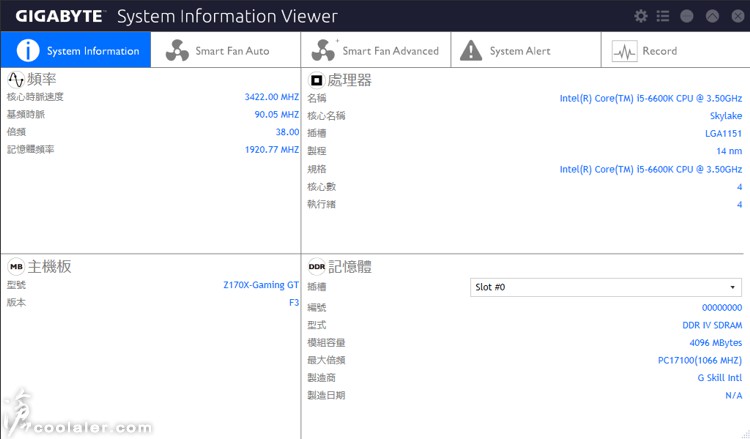The width and height of the screenshot is (750, 439).
Task: Click the MB motherboard section icon
Action: point(16,267)
